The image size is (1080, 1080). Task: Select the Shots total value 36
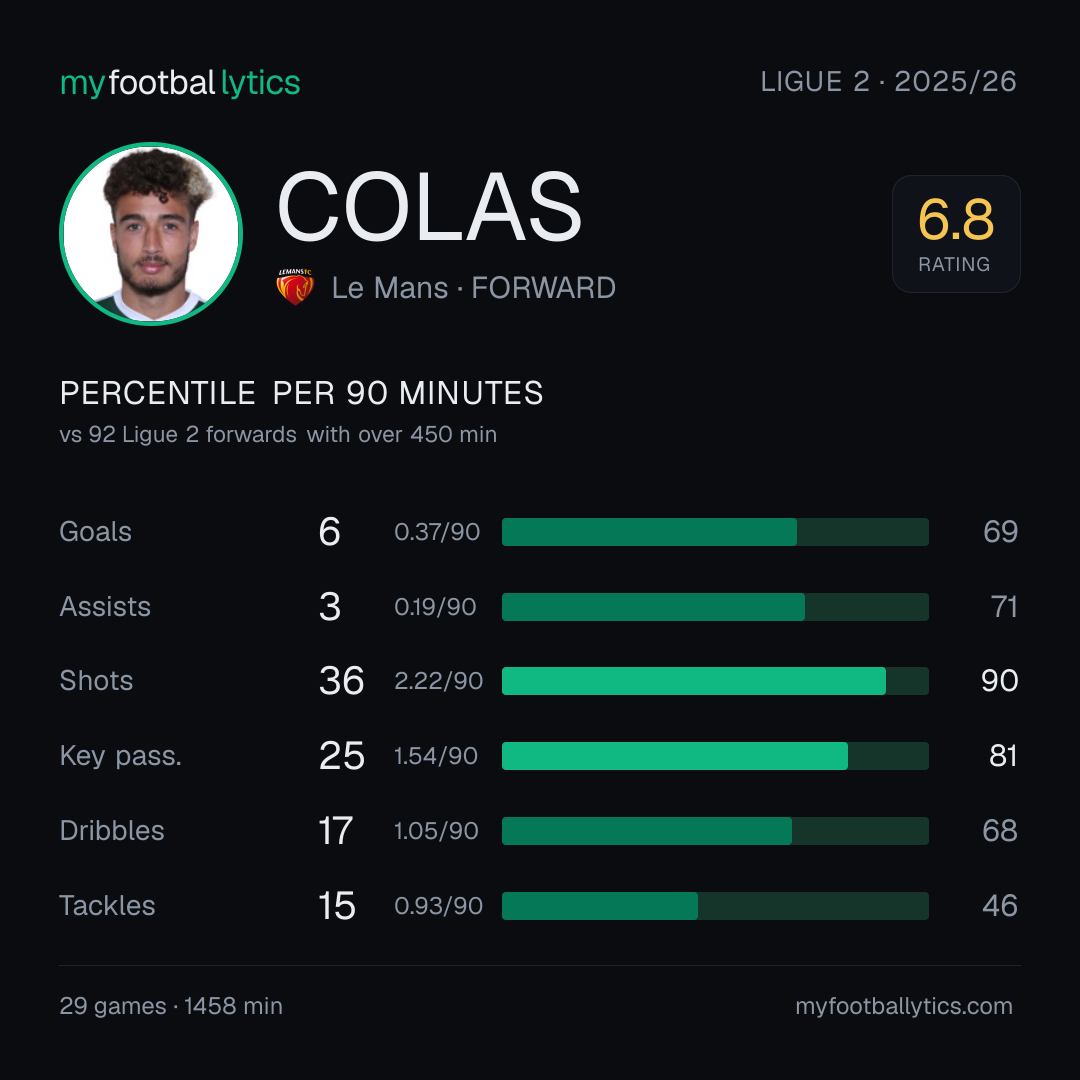341,681
